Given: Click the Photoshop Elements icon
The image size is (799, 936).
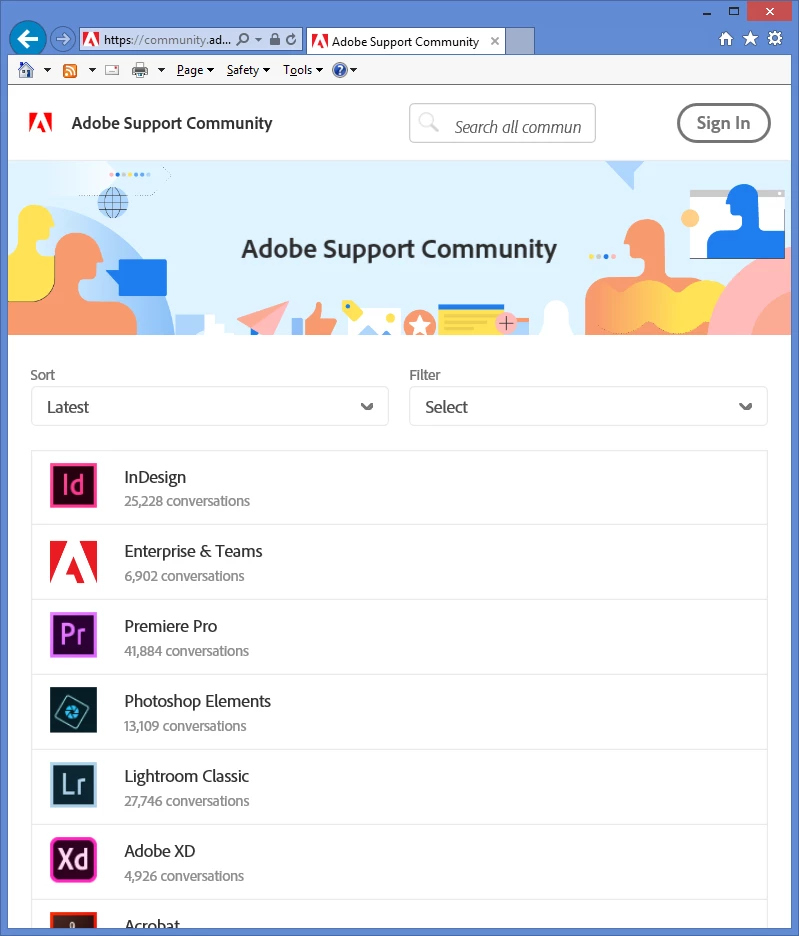Looking at the screenshot, I should (x=73, y=710).
